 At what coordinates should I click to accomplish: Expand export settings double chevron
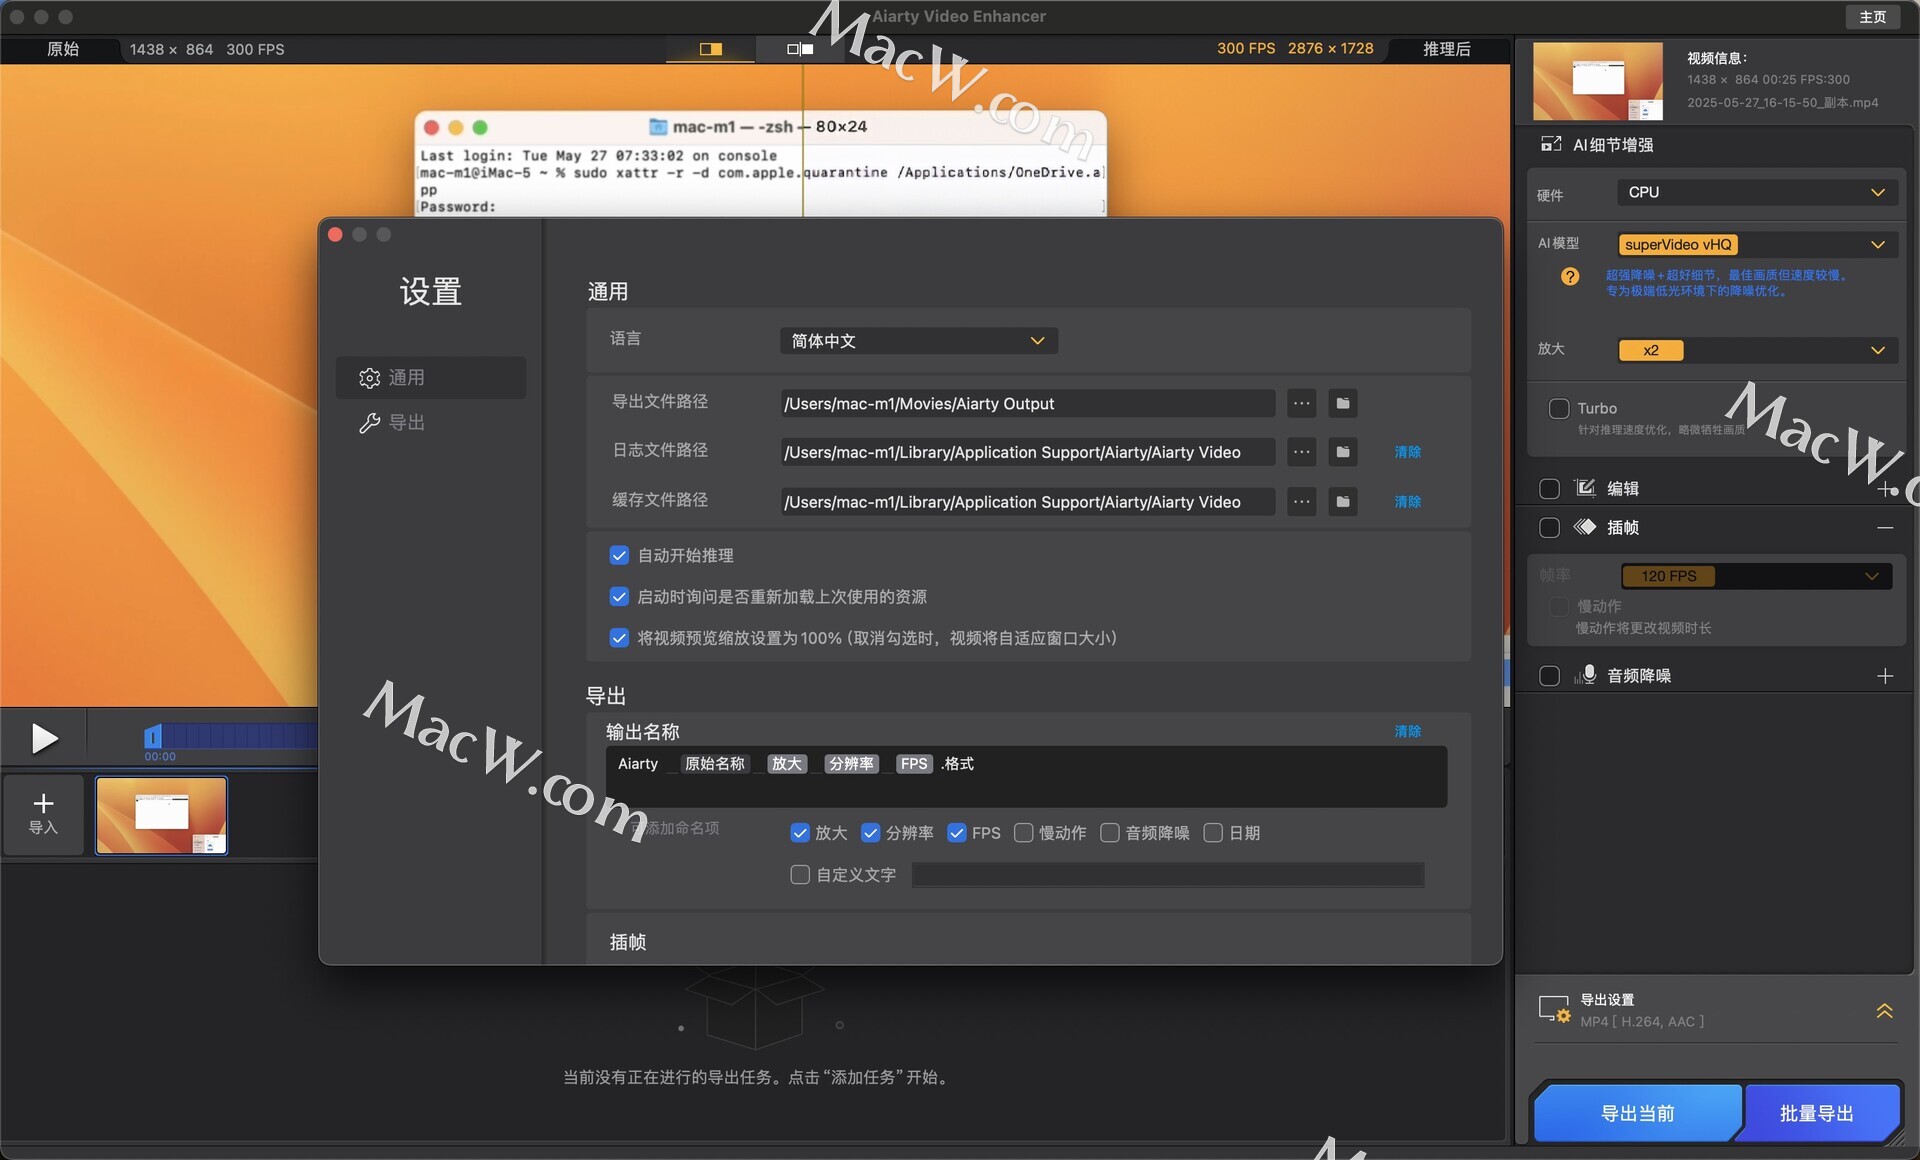pos(1884,1011)
